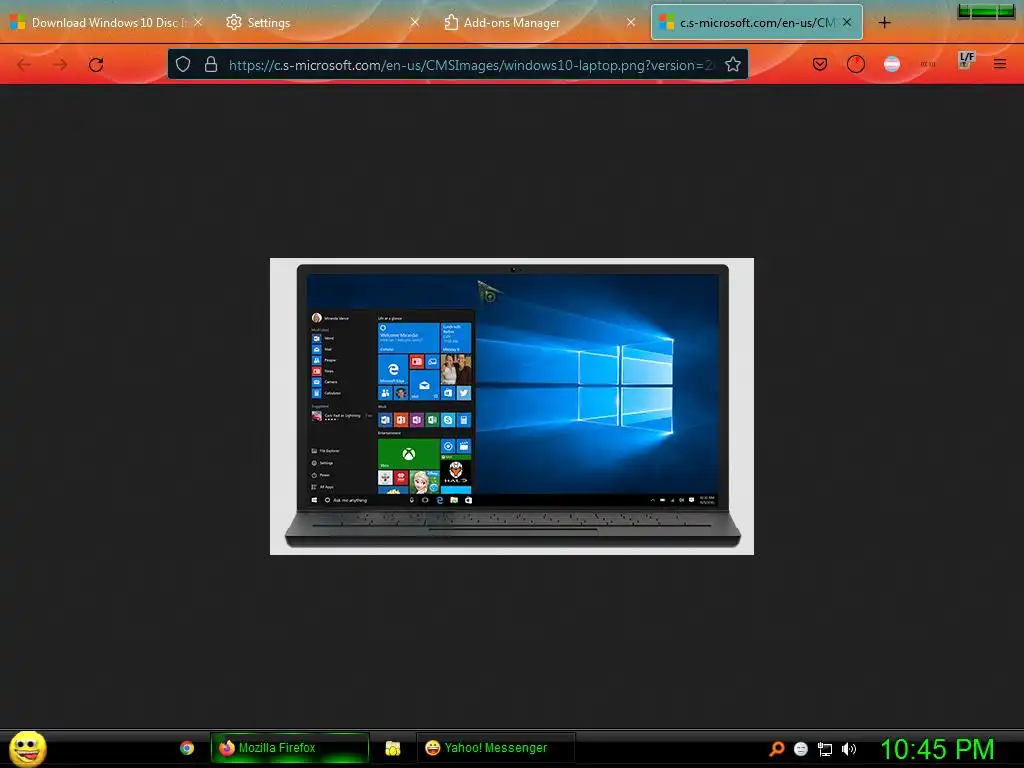Open a new tab
Viewport: 1024px width, 768px height.
click(x=884, y=23)
